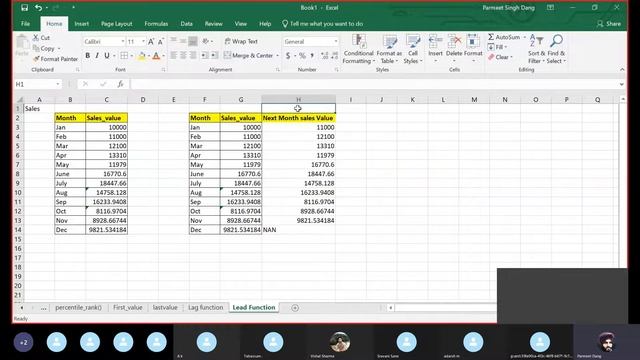Click the font color A swatch

click(x=156, y=56)
